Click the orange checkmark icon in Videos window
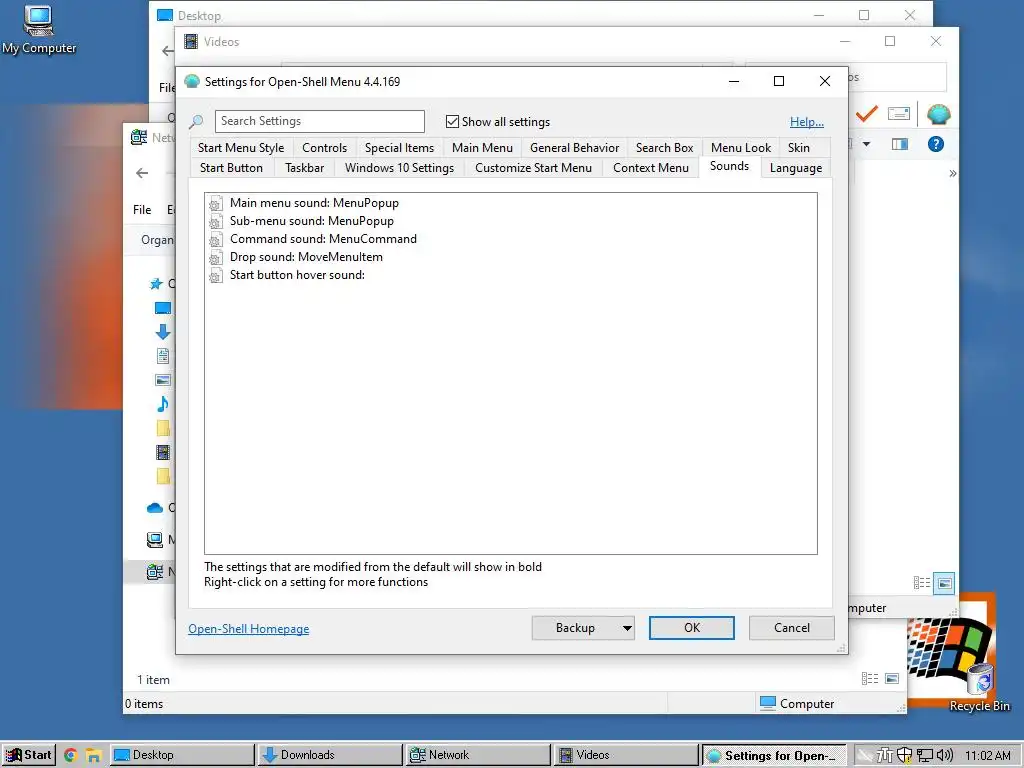The width and height of the screenshot is (1024, 768). click(867, 114)
